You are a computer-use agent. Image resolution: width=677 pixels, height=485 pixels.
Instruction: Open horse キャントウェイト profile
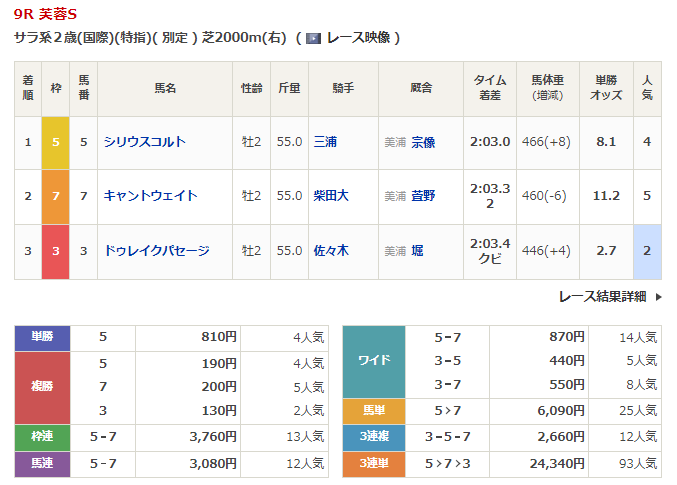click(151, 196)
